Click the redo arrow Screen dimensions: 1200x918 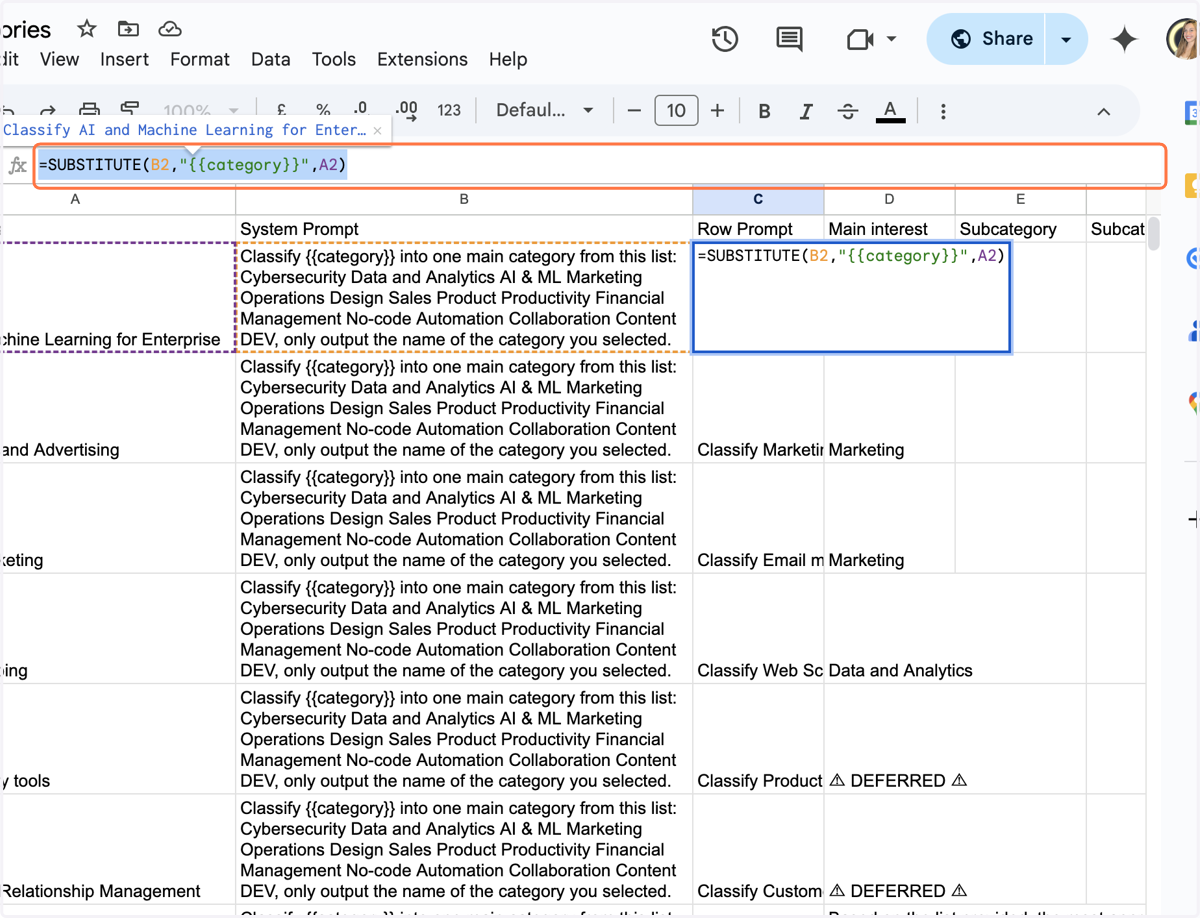(47, 110)
